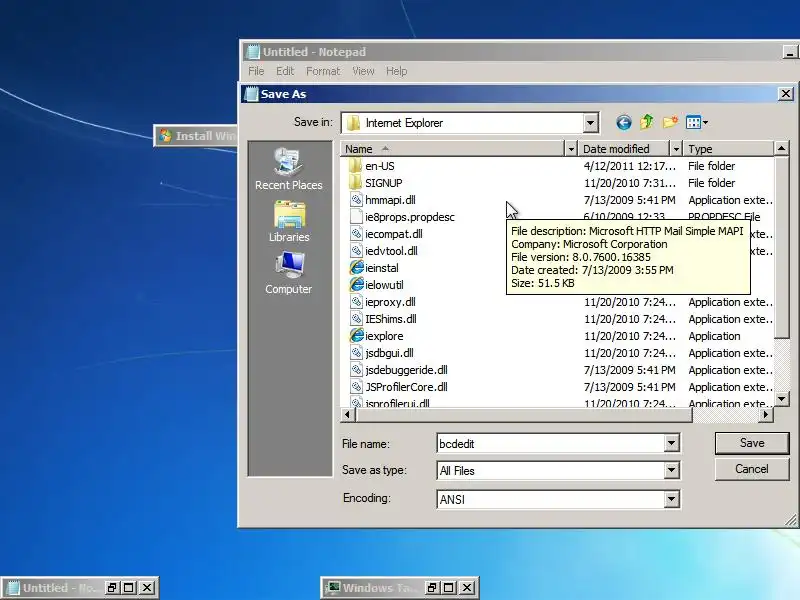
Task: Click into the File name text field
Action: (x=551, y=443)
